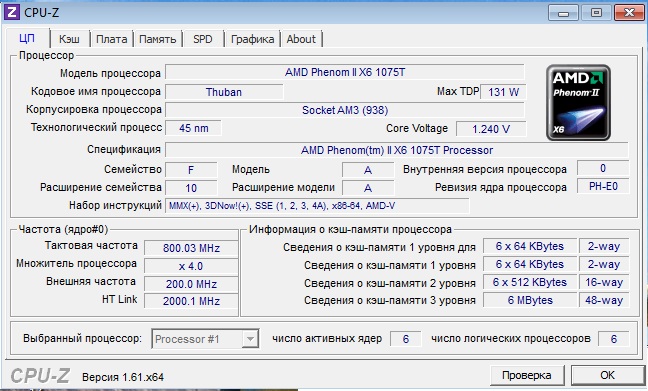Click the 800.03 MHz clock speed field
The image size is (648, 391).
click(x=191, y=248)
